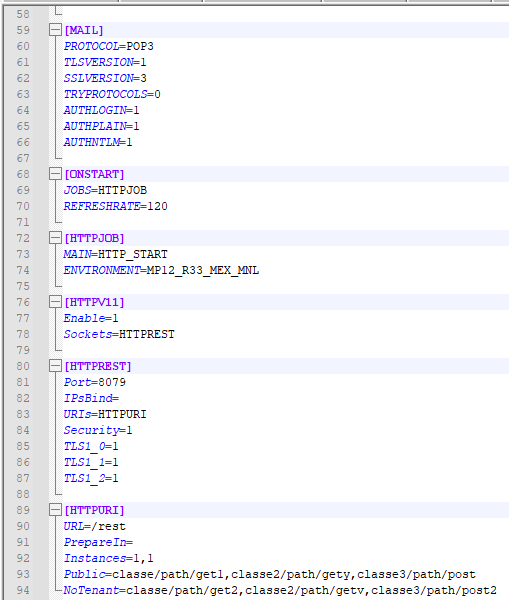Click the [ONSTART] header text

(x=94, y=174)
